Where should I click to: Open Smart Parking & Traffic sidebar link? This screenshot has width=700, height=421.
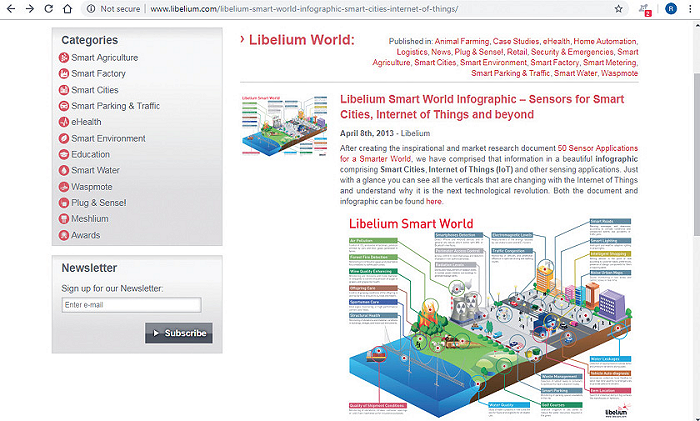[x=116, y=106]
